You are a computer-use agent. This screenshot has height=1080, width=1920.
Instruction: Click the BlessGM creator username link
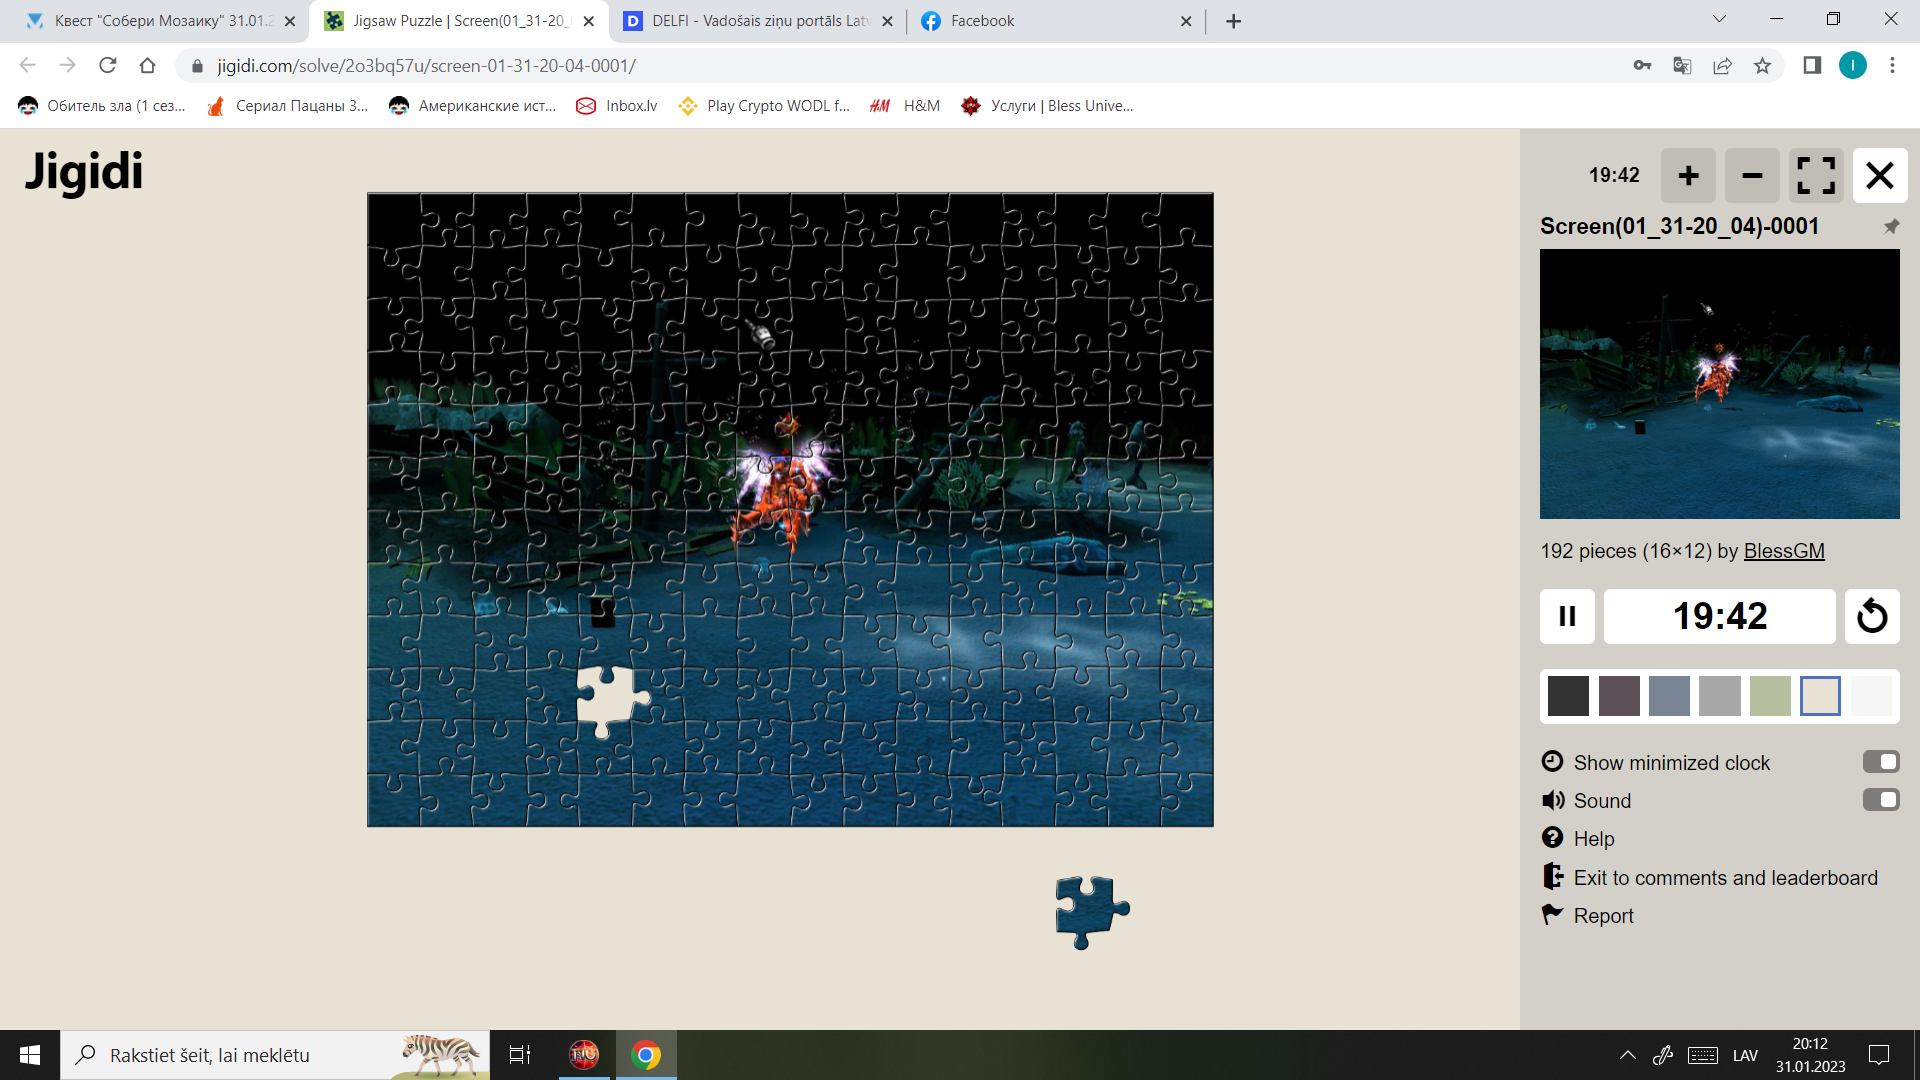coord(1784,550)
